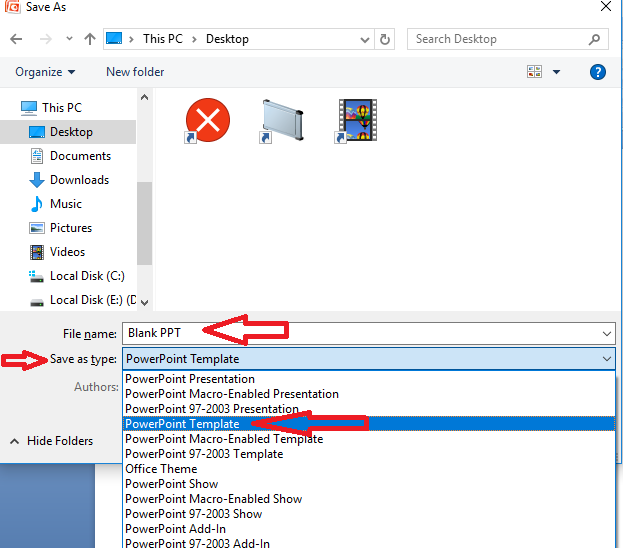
Task: Select the film strip video shortcut
Action: (356, 121)
